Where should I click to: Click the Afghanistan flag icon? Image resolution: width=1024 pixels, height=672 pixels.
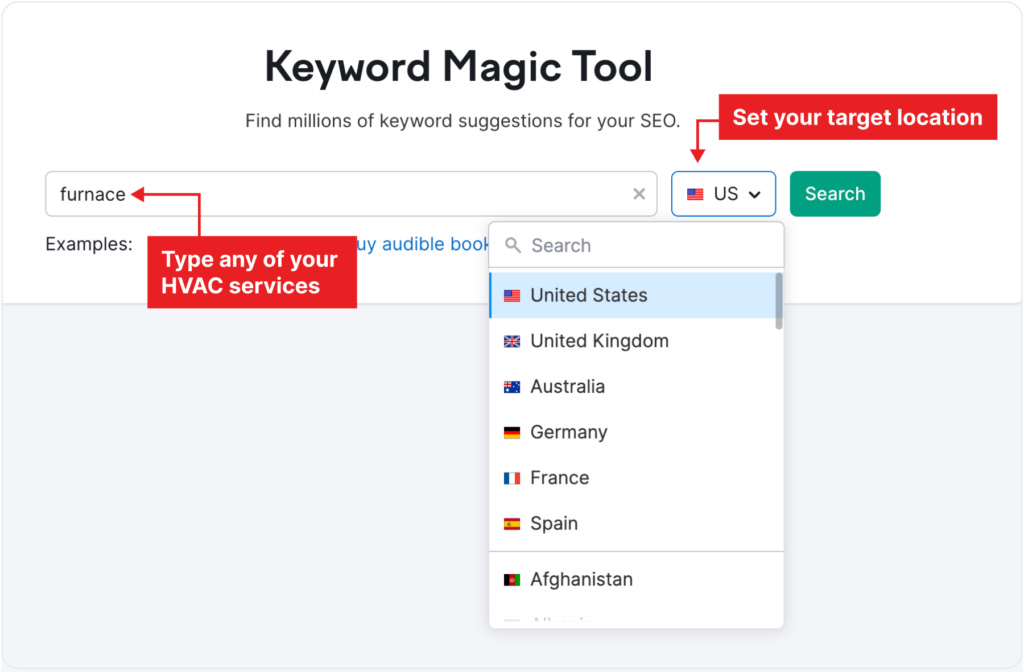pyautogui.click(x=512, y=579)
